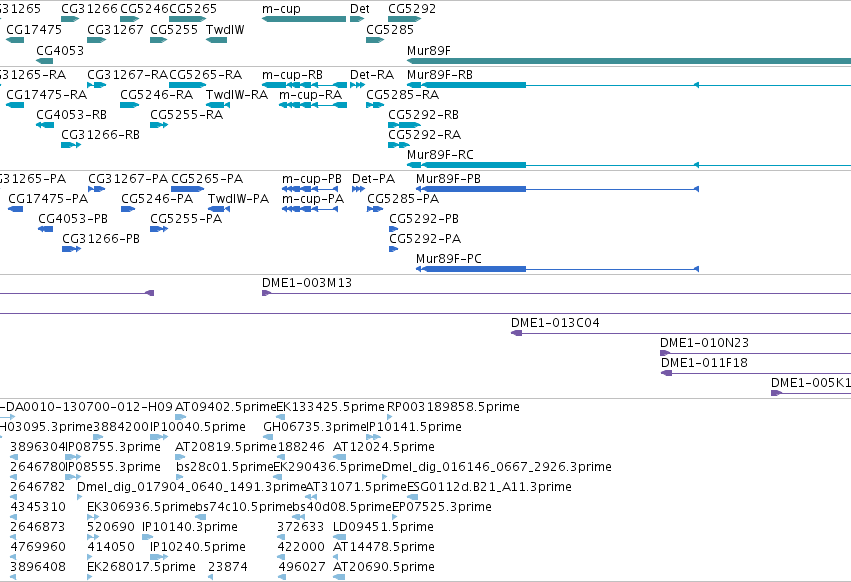Select the AT20819.5prime EST label
Viewport: 851px width, 582px height.
tap(226, 447)
